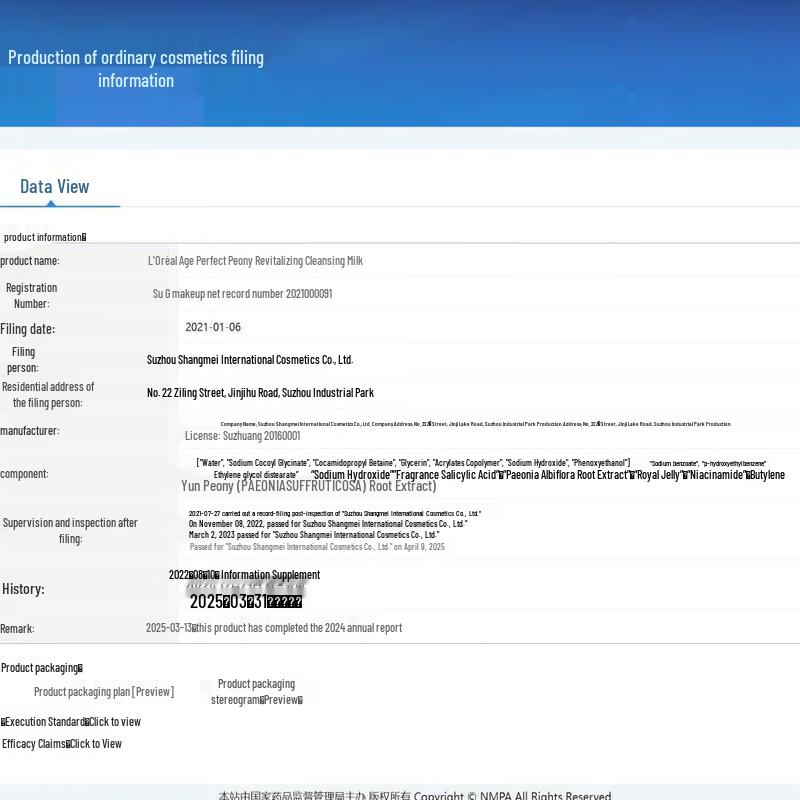Click the No. 22 Ziling Street address
This screenshot has height=800, width=800.
(260, 393)
